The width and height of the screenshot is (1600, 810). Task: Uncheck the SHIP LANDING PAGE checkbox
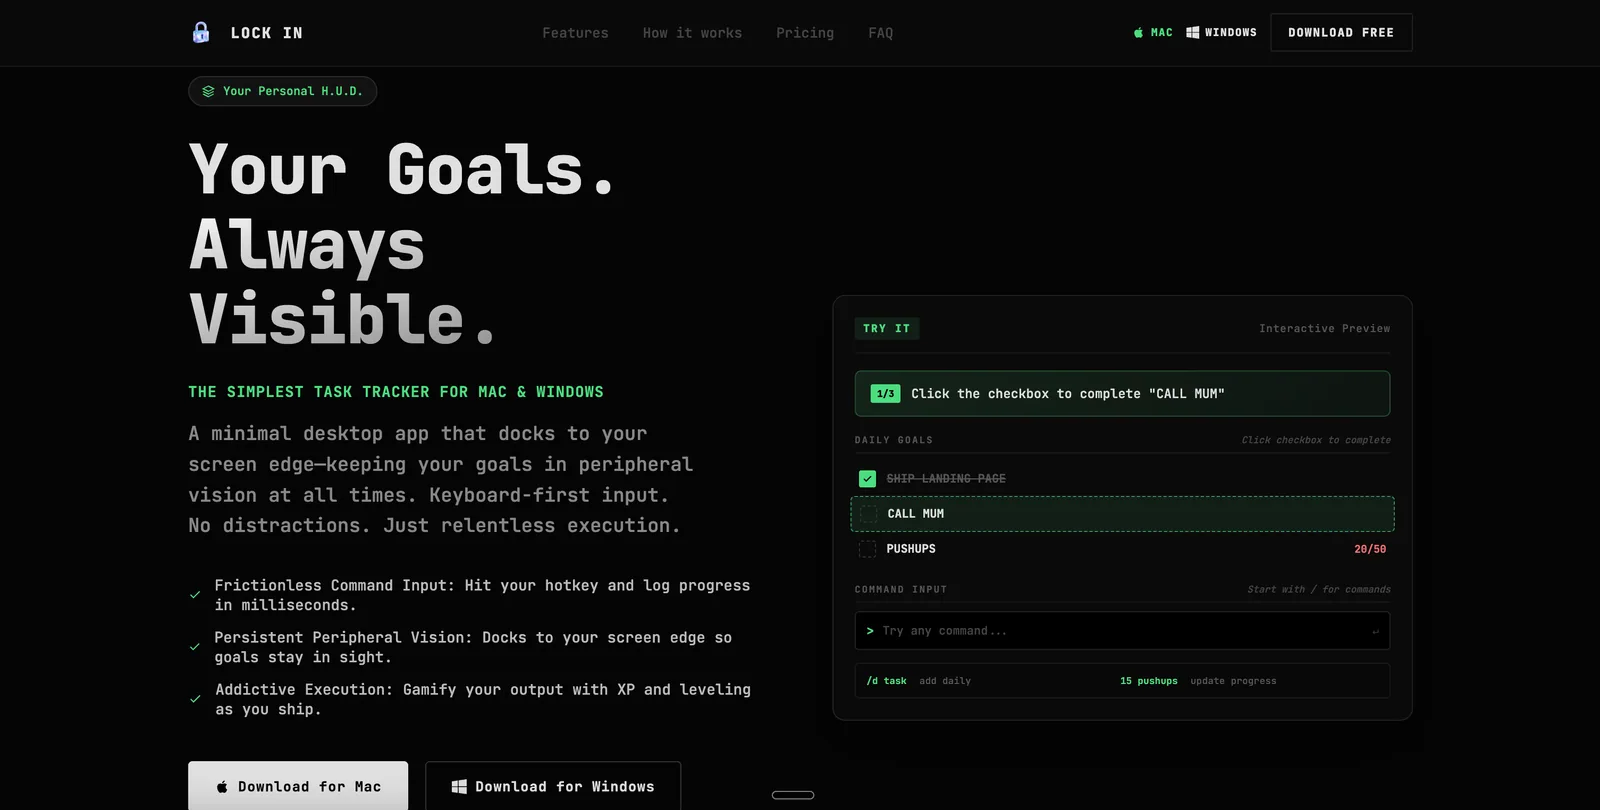pos(867,479)
